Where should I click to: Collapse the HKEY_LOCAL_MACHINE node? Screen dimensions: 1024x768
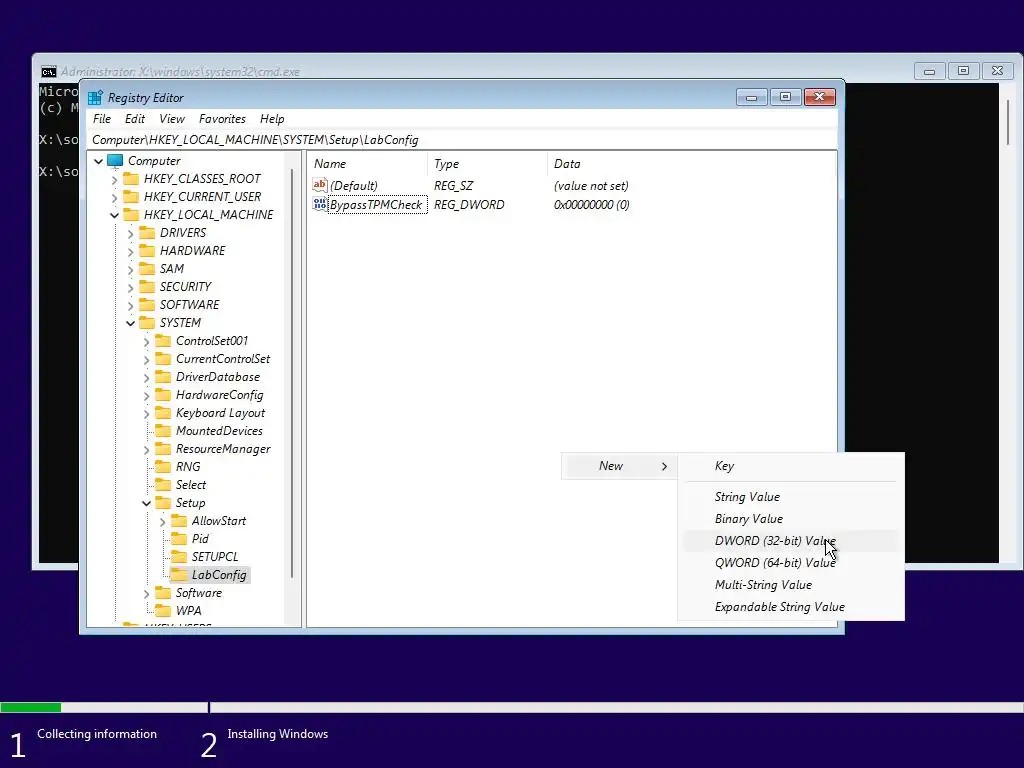coord(115,215)
